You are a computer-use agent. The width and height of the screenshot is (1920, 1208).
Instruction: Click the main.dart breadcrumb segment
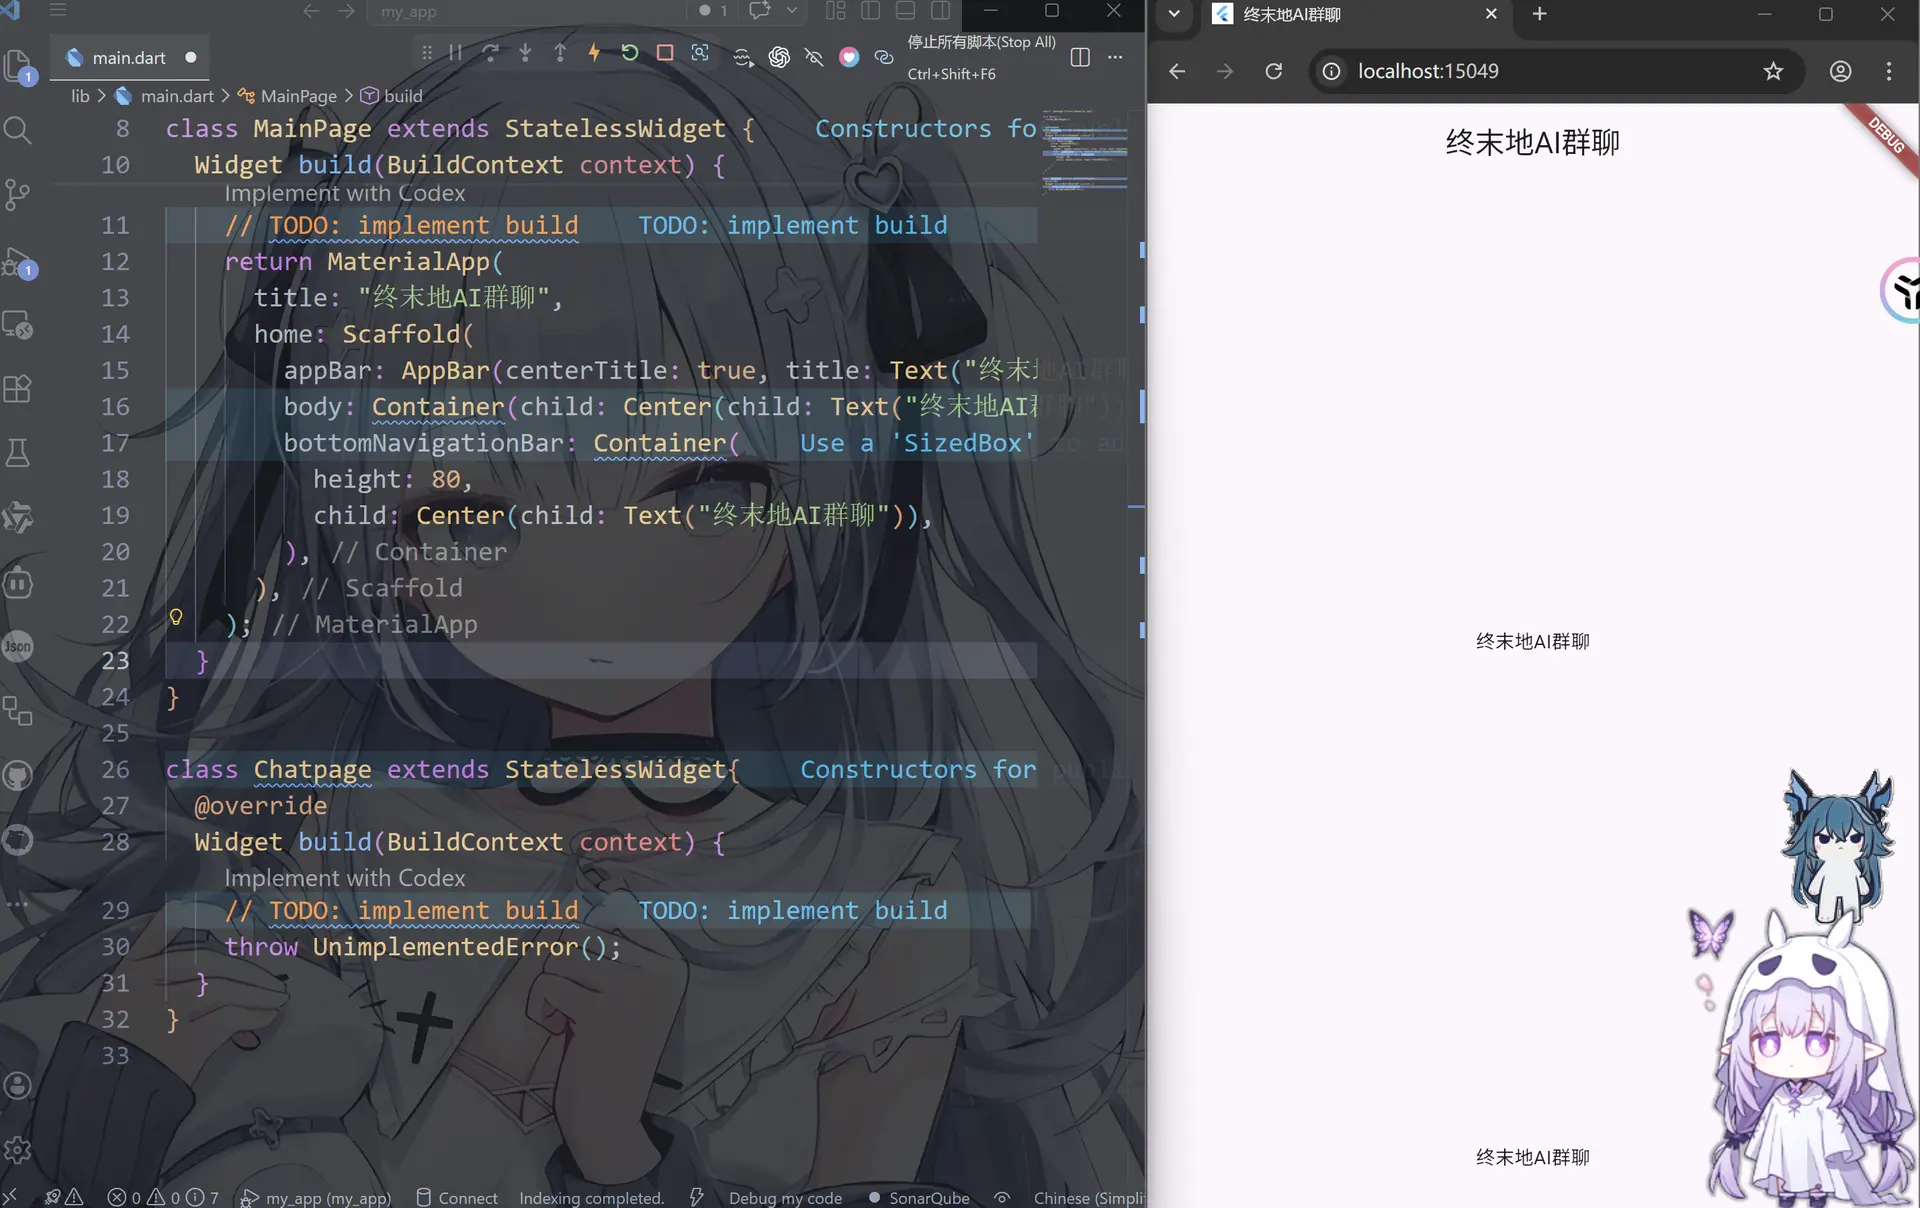(177, 96)
